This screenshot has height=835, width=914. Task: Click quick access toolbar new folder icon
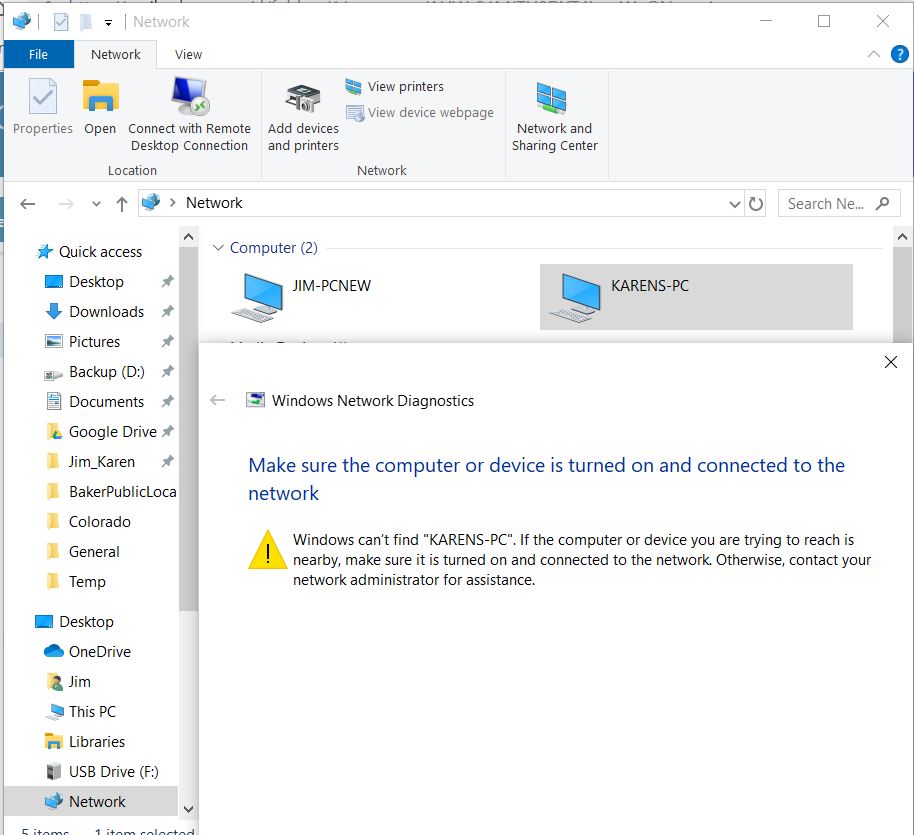(x=86, y=22)
